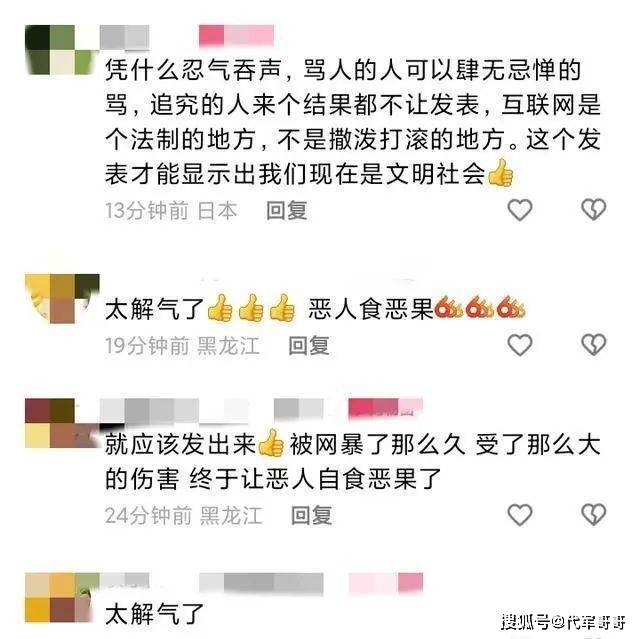Reply to the 24分钟前 黑龙江 comment
Image resolution: width=640 pixels, height=639 pixels.
(311, 515)
